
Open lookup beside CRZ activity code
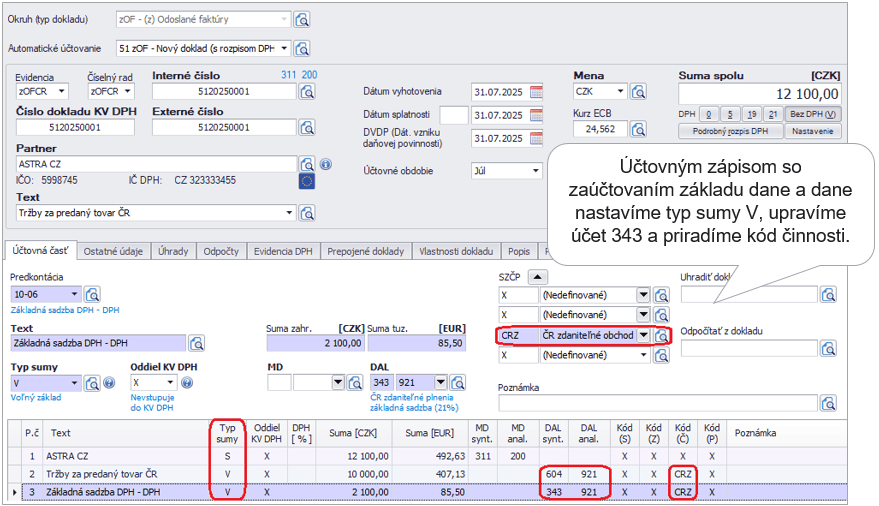coord(661,336)
